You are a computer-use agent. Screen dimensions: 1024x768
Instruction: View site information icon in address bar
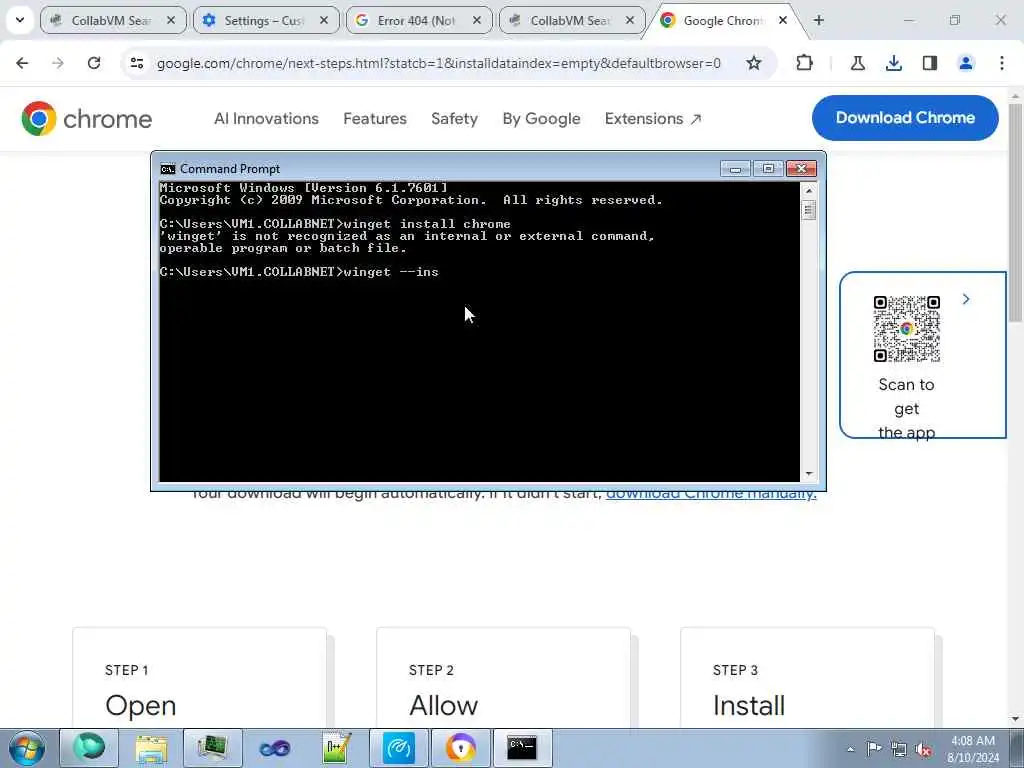click(x=136, y=63)
